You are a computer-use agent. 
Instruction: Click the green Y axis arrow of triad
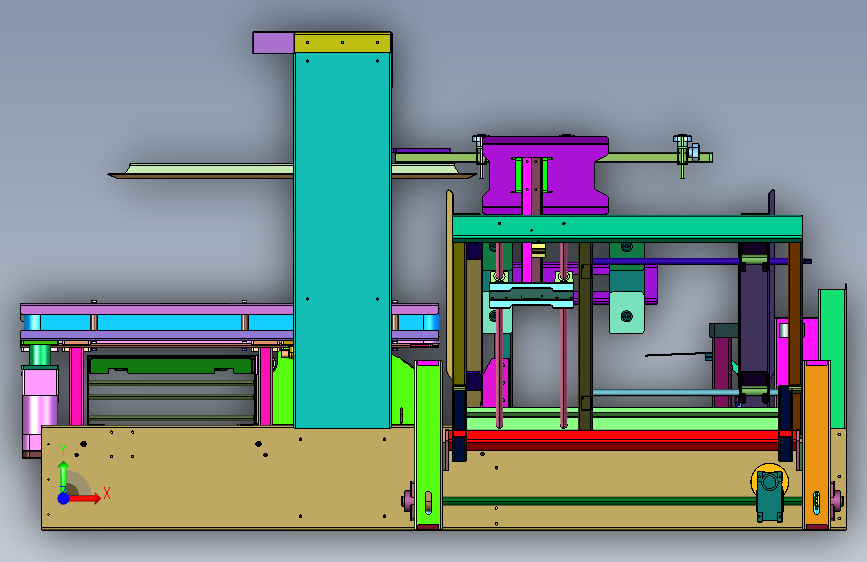point(63,475)
